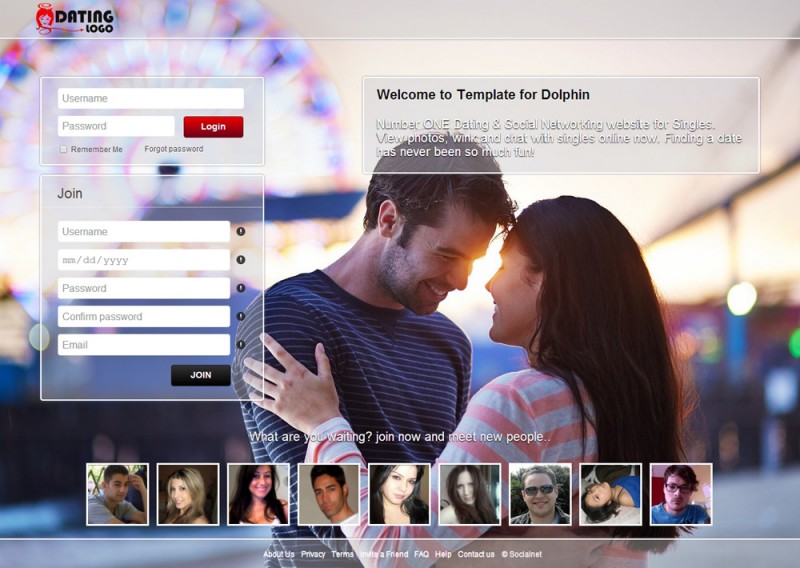The image size is (800, 568).
Task: Focus the mm/dd/yyyy birth date field
Action: pyautogui.click(x=144, y=260)
